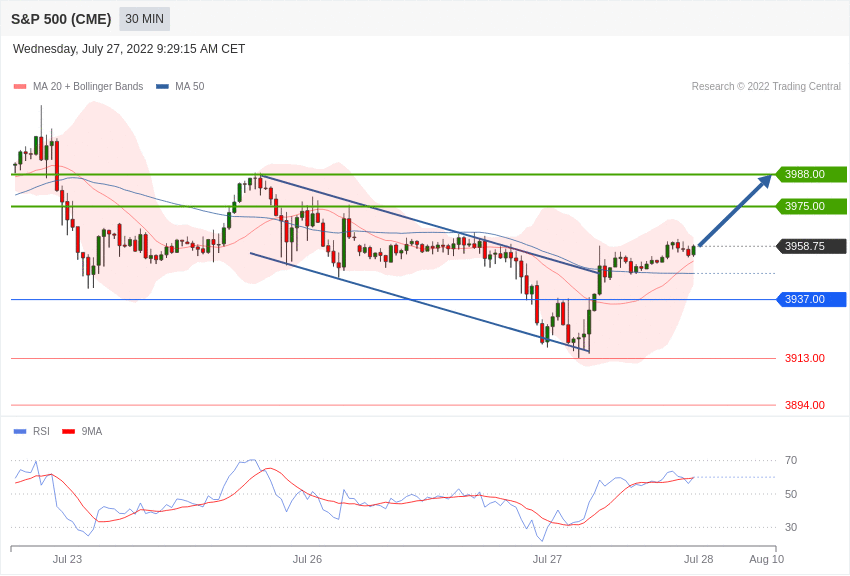This screenshot has height=576, width=850.
Task: Toggle the MA 50 legend entry
Action: [180, 87]
